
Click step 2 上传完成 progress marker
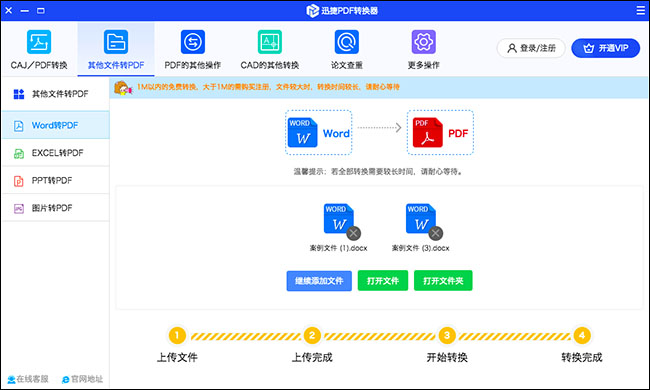pos(312,335)
